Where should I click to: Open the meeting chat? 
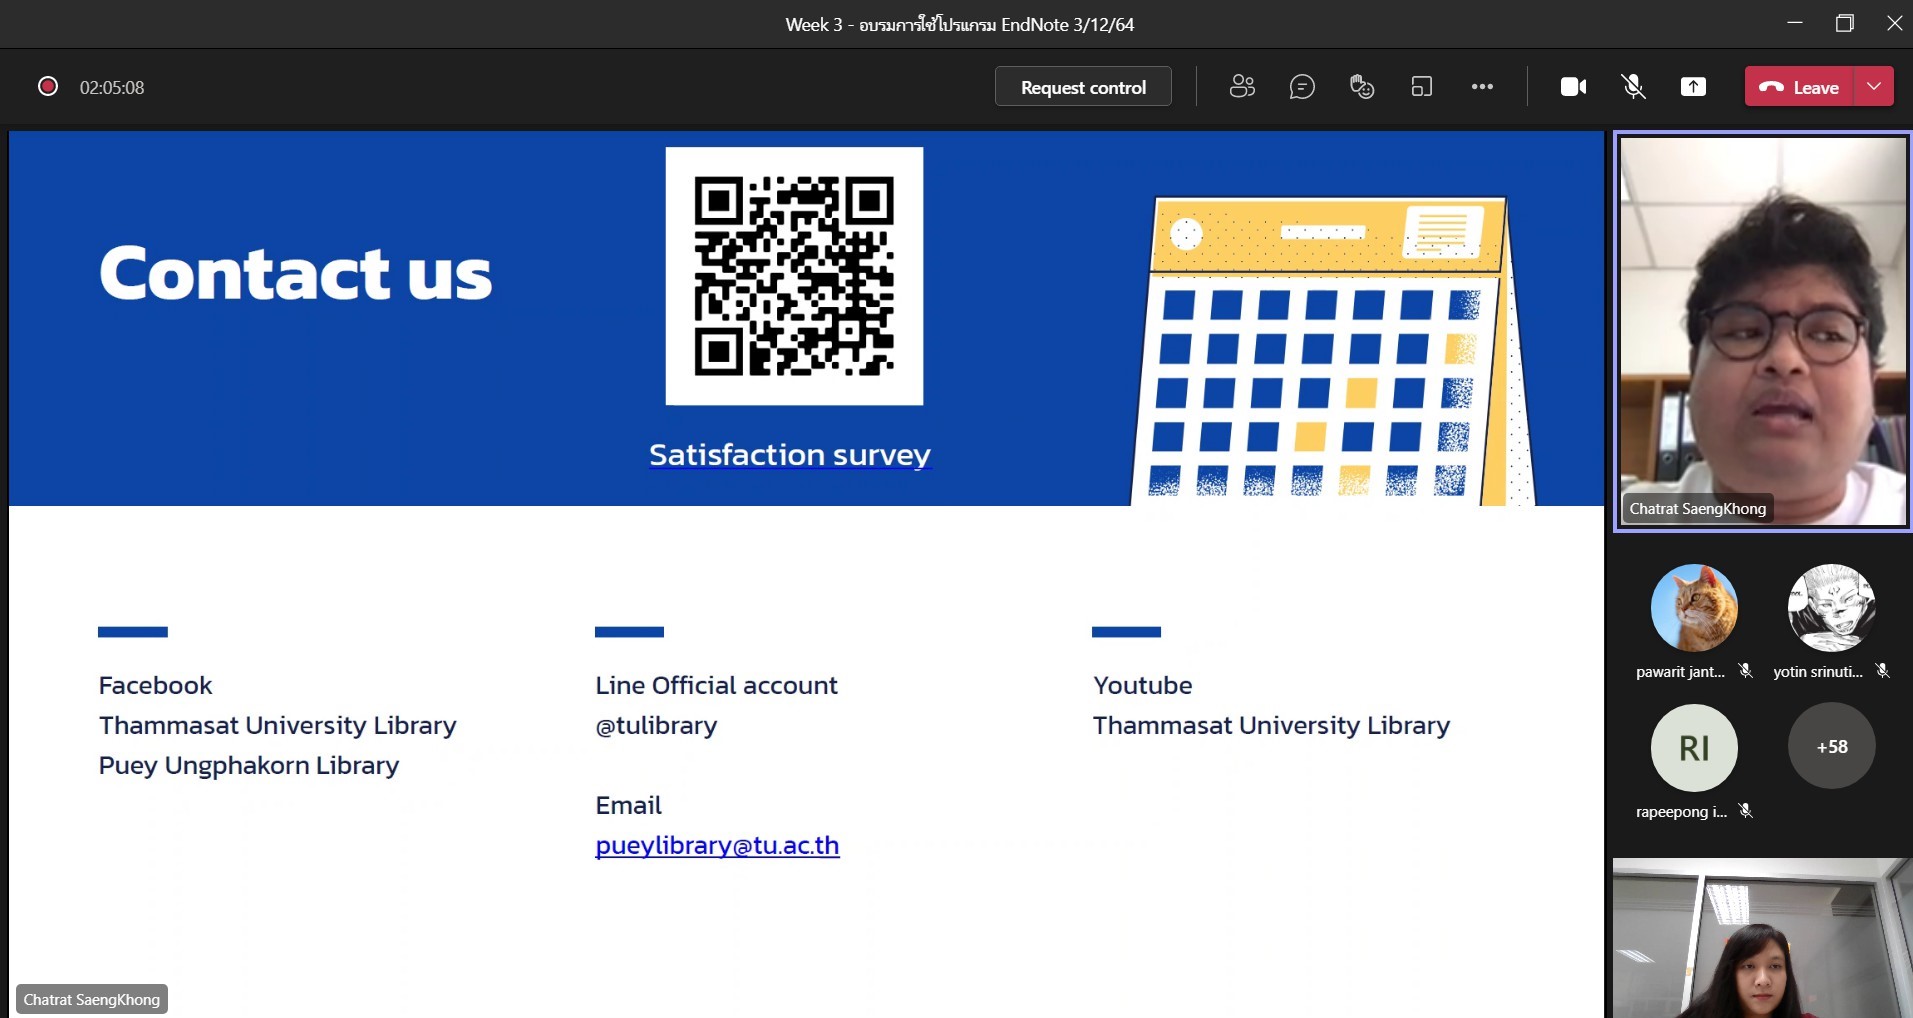pos(1302,87)
